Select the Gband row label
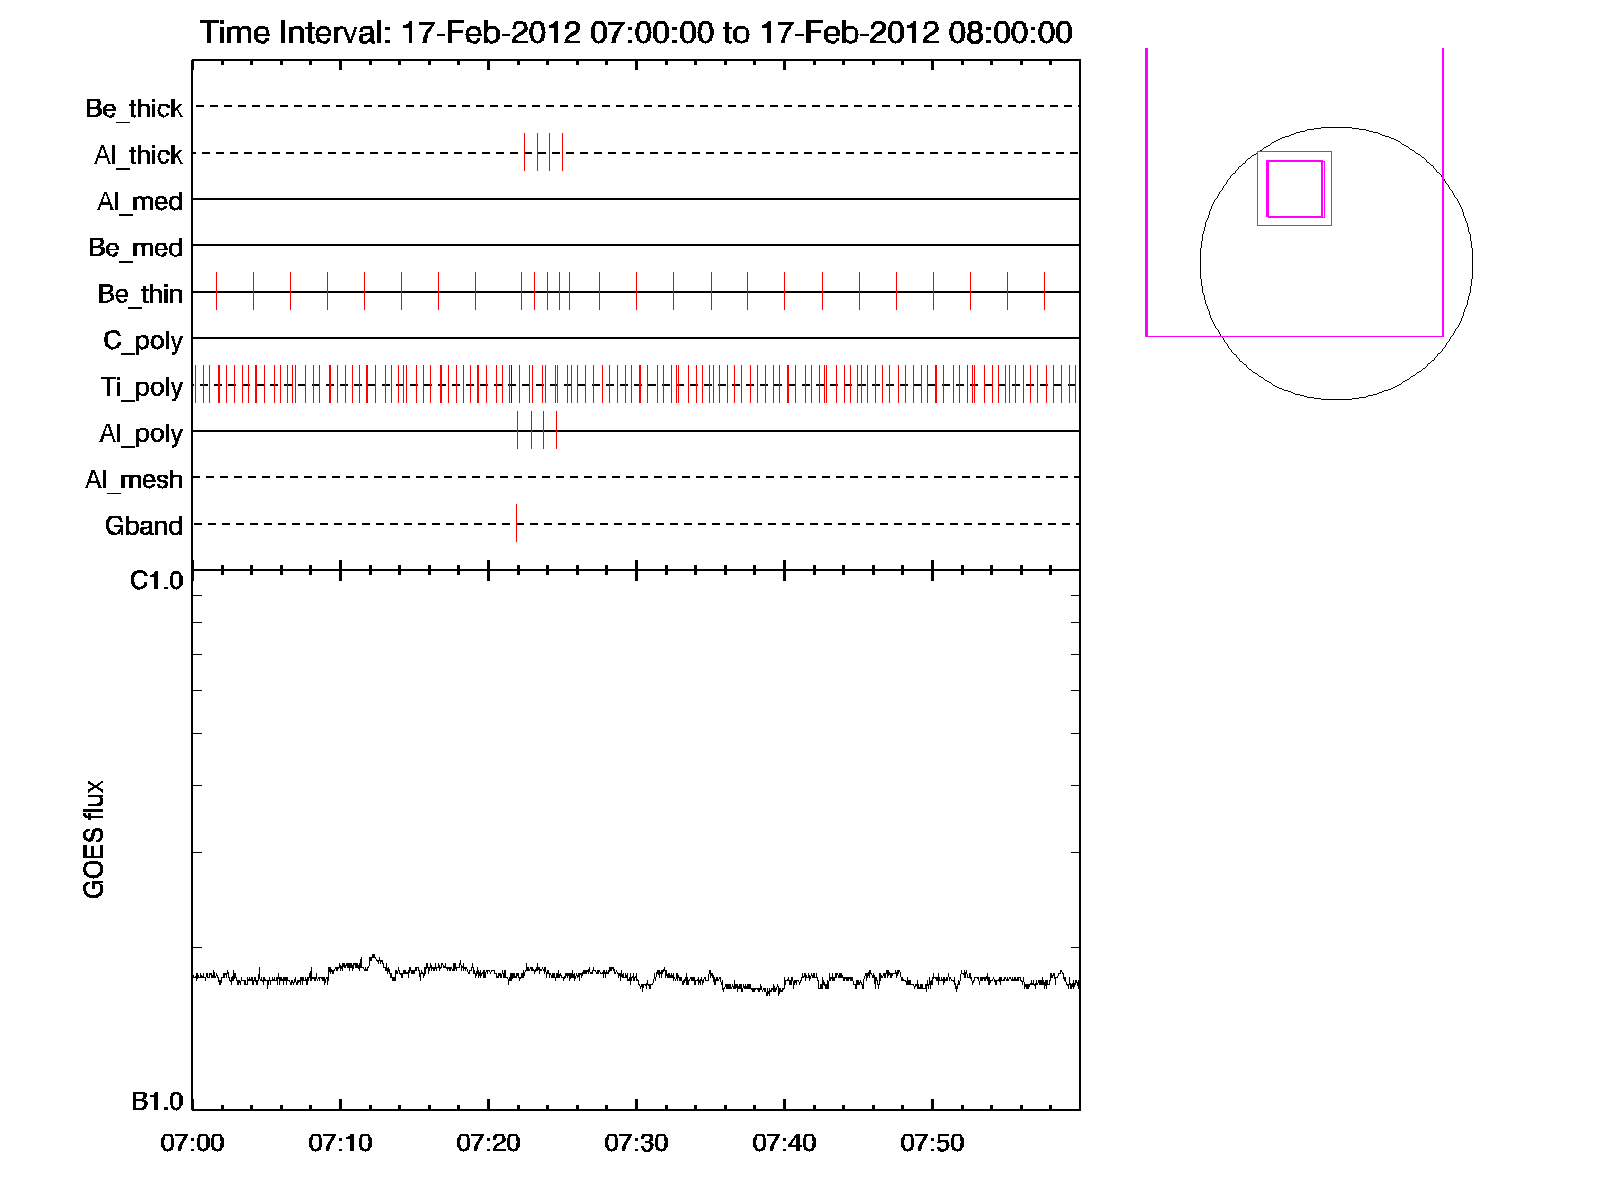1600x1200 pixels. 144,526
